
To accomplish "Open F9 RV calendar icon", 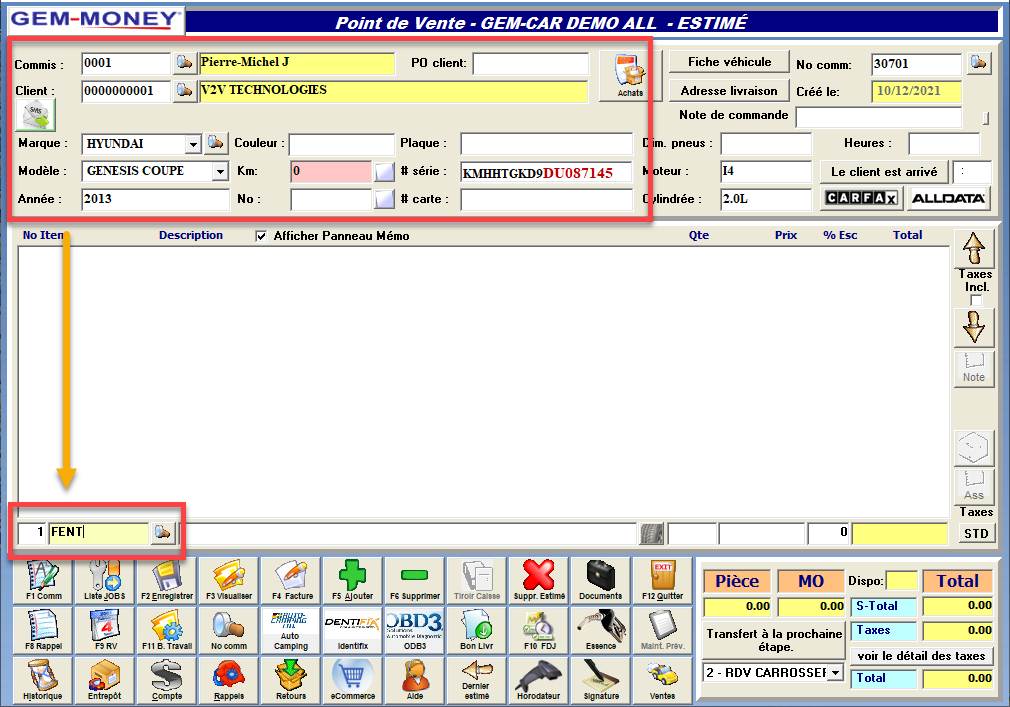I will pos(105,630).
